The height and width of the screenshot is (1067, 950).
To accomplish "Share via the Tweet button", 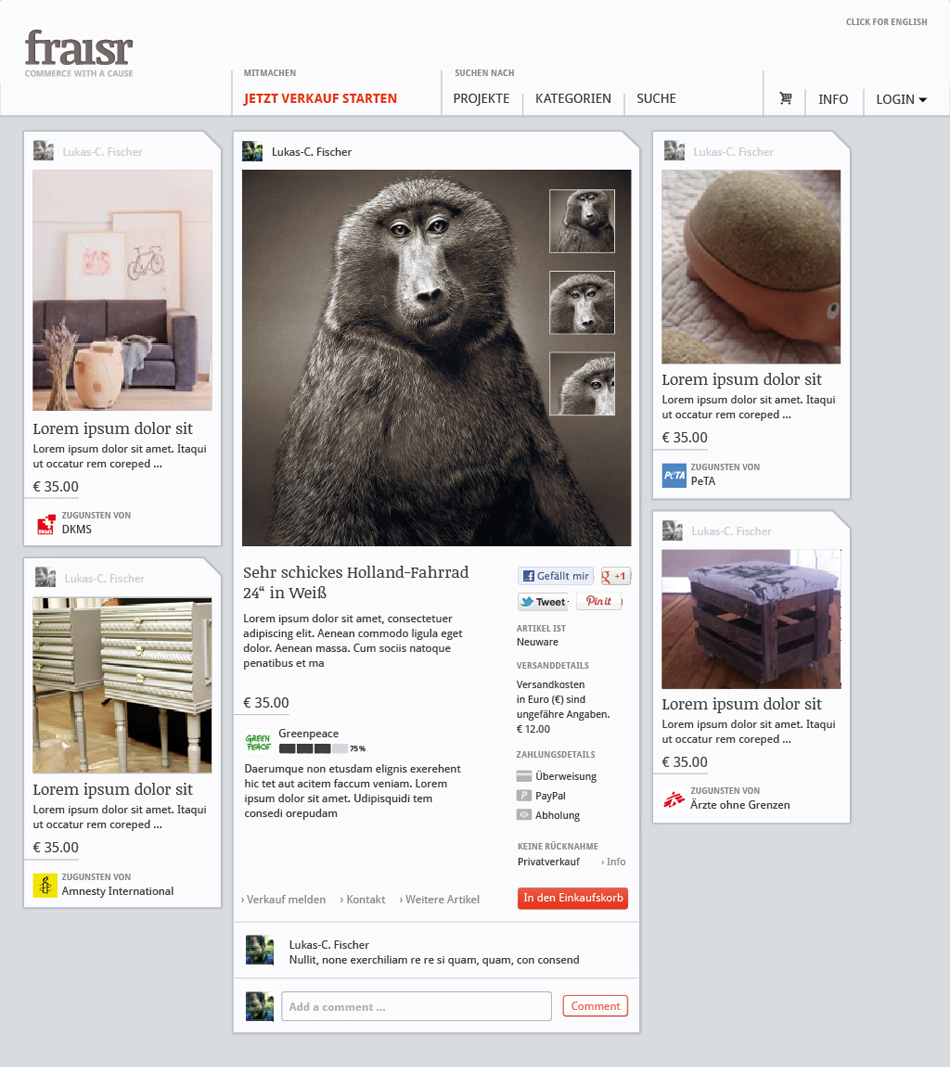I will [x=543, y=602].
